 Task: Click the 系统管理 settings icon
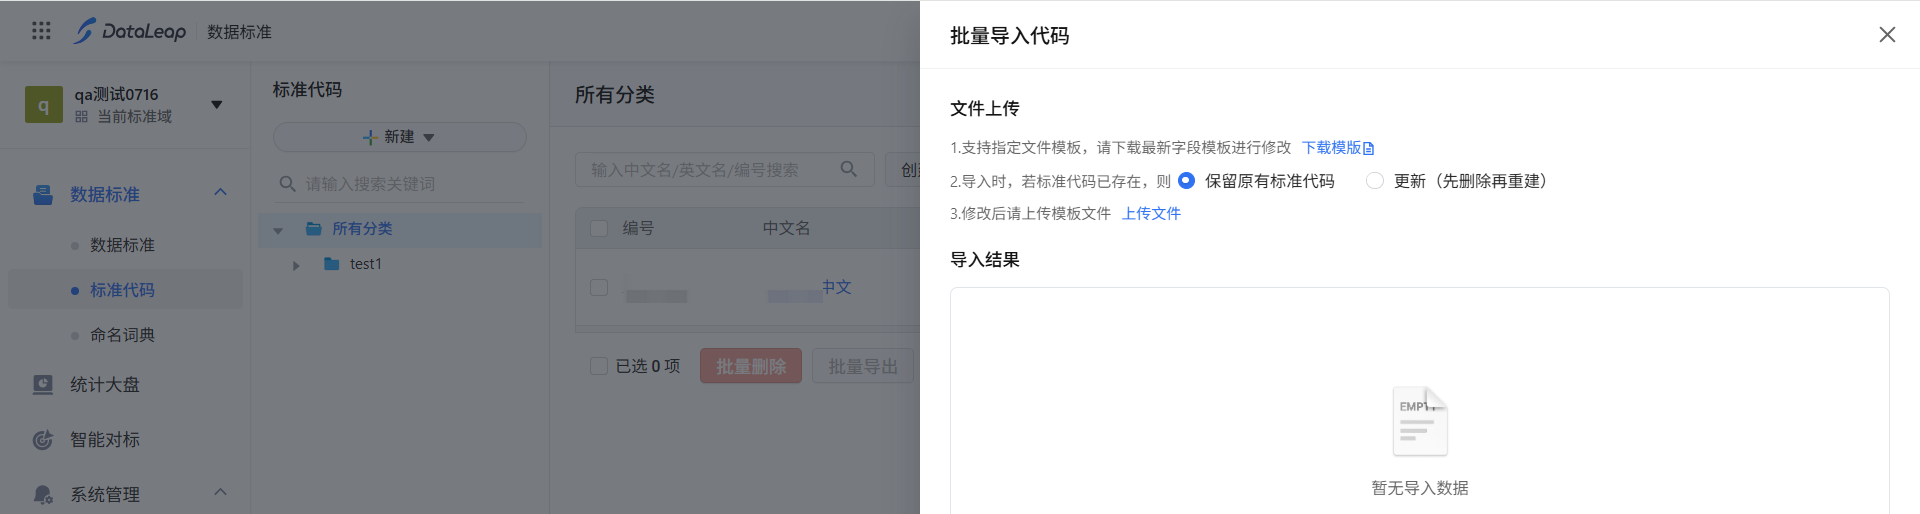pos(43,494)
